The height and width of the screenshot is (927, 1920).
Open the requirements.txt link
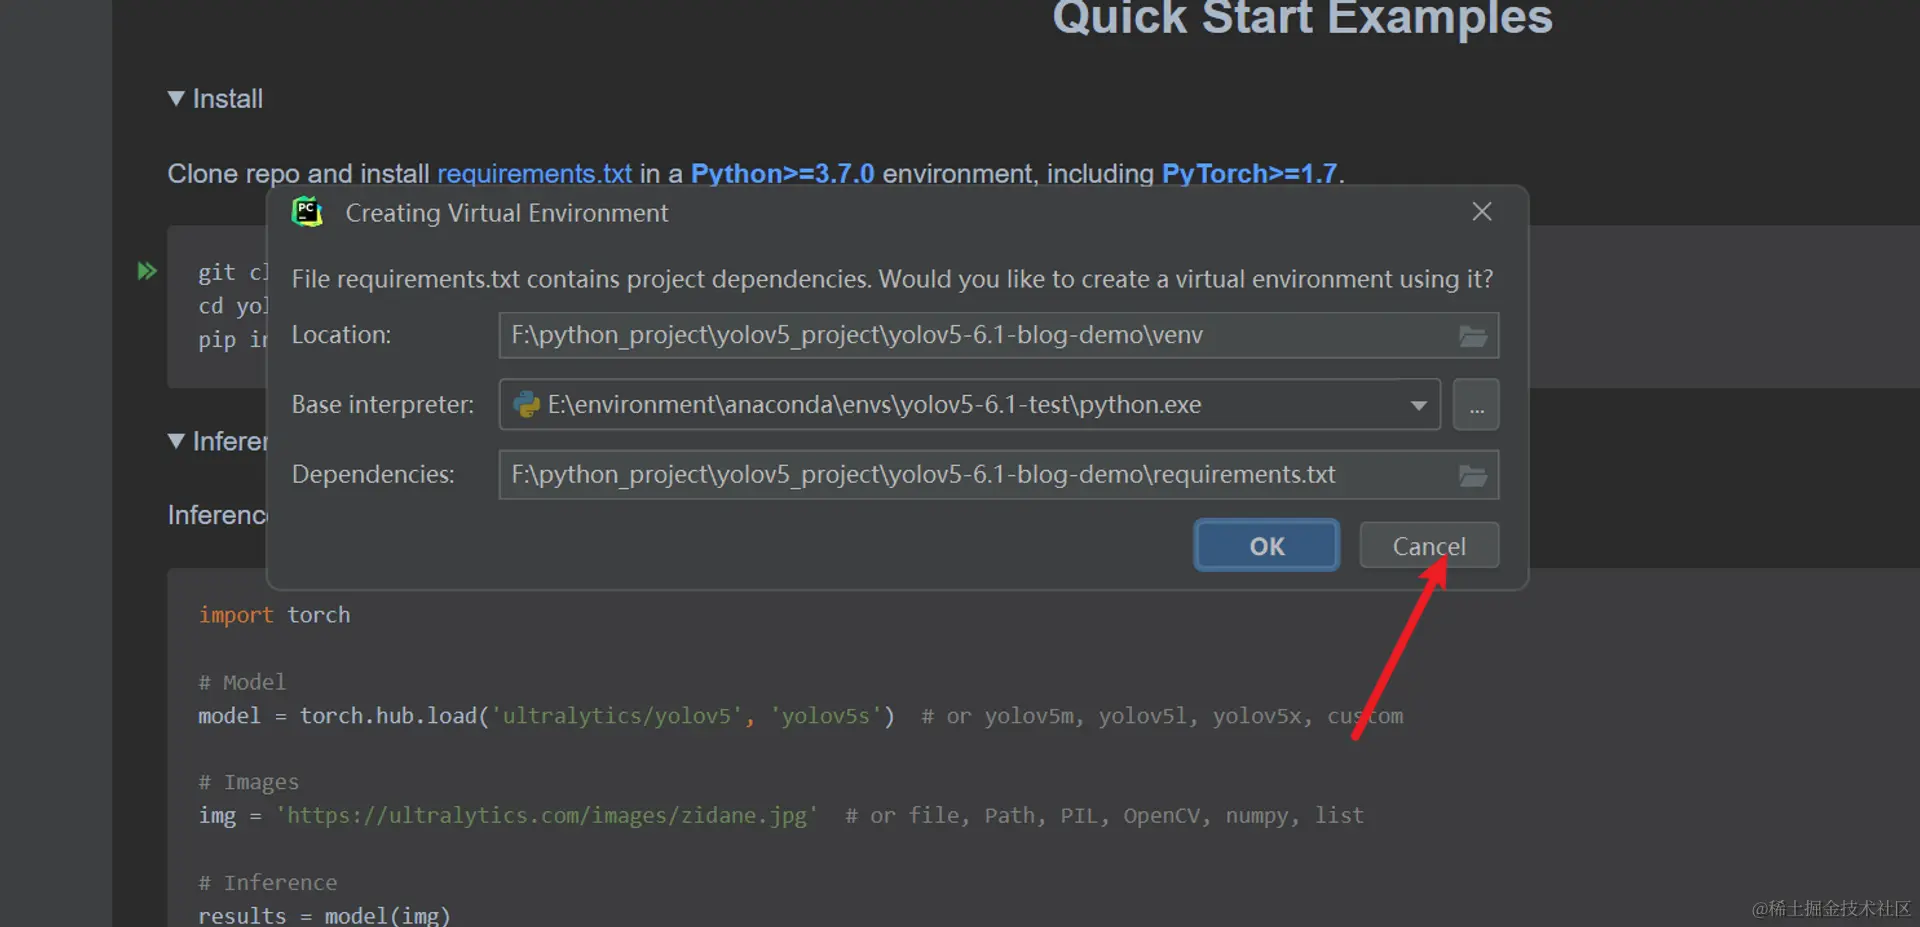(534, 174)
